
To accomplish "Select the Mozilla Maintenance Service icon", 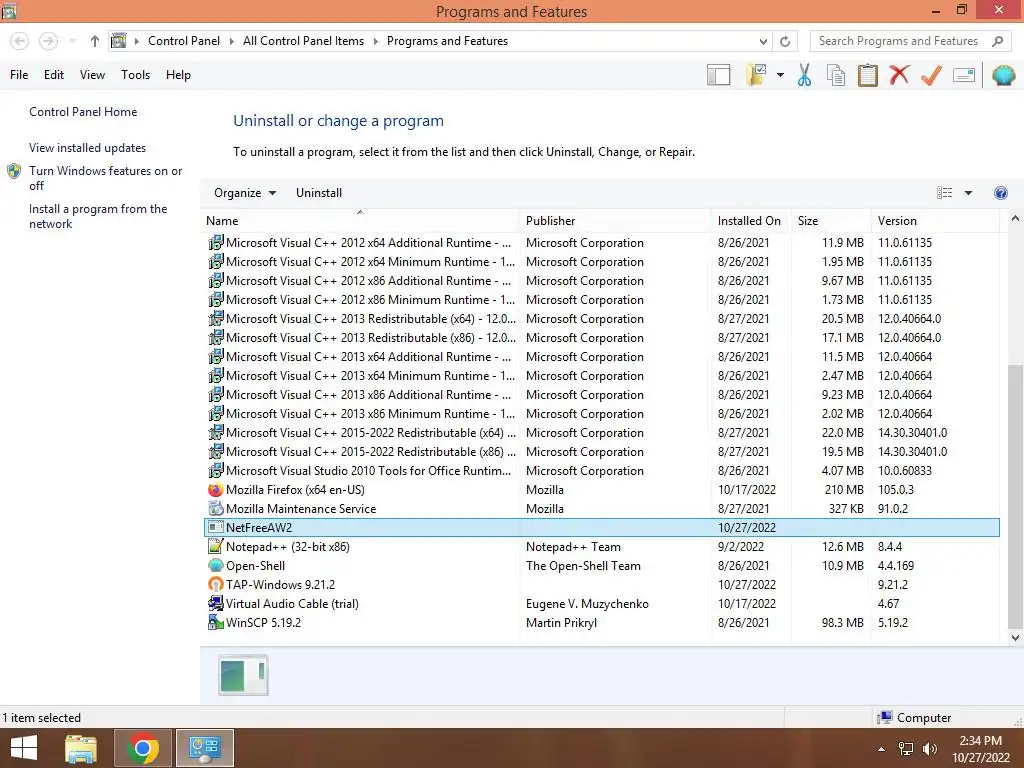I will 216,509.
